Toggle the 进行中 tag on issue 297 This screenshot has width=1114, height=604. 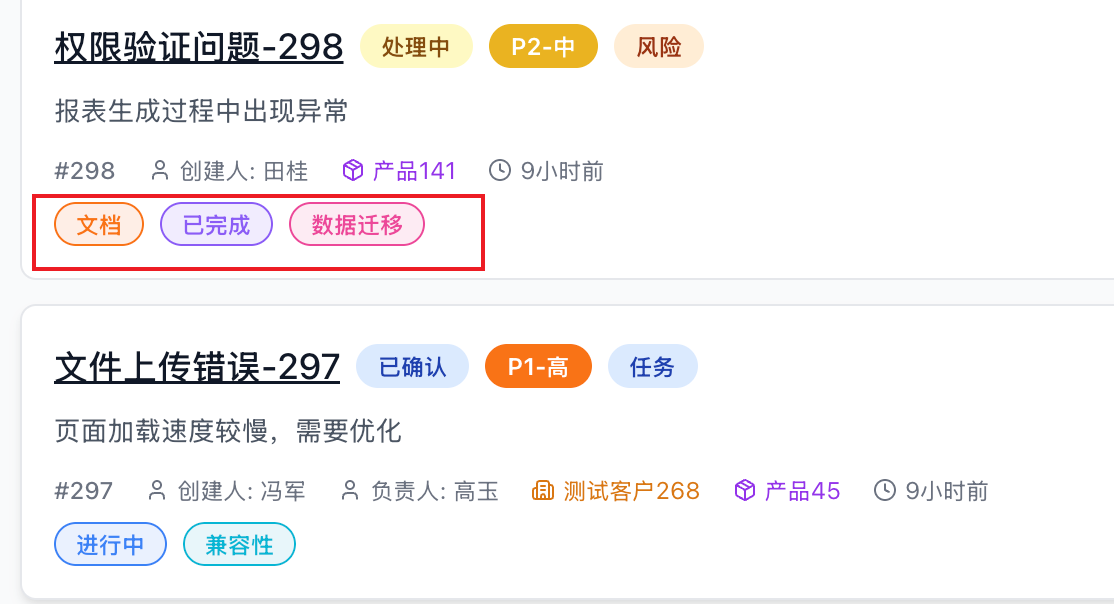[x=110, y=544]
